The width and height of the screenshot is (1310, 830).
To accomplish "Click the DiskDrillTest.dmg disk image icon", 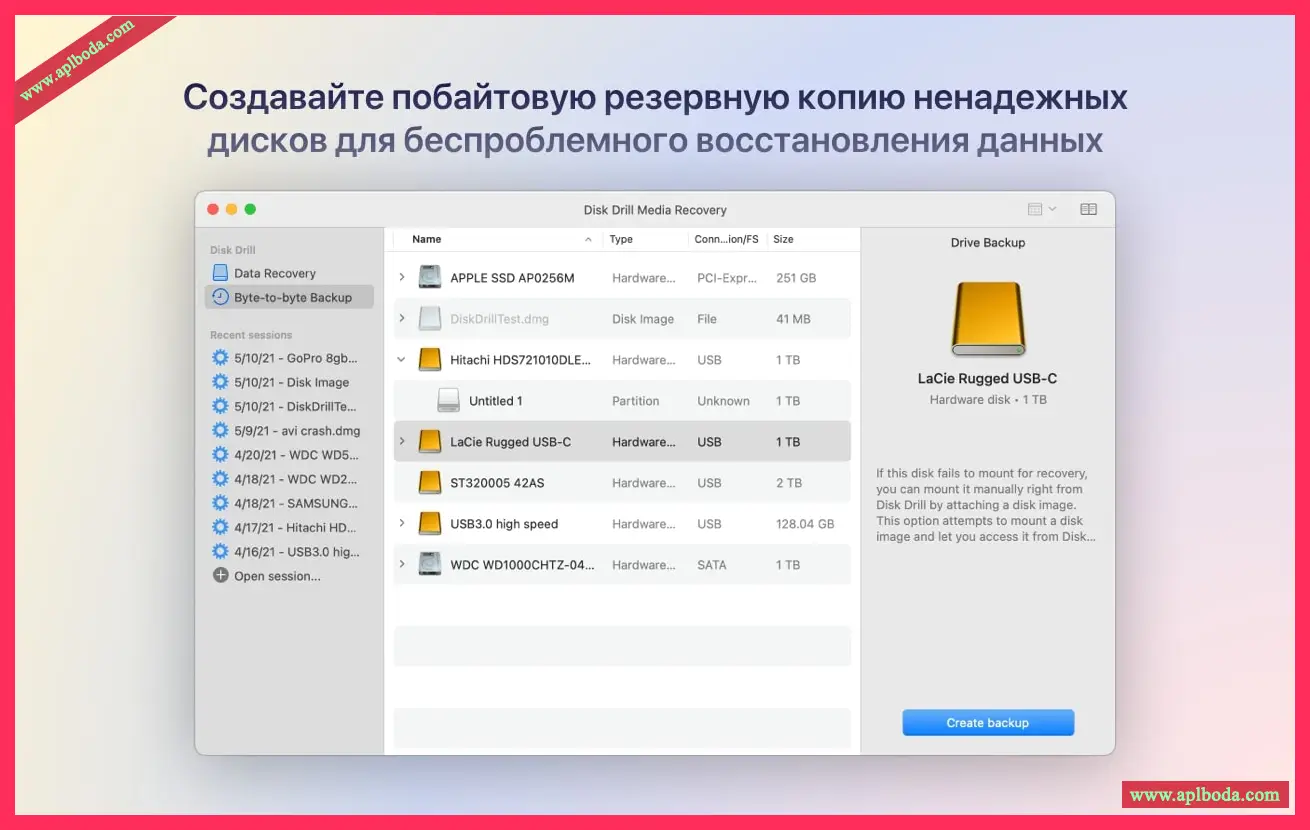I will (x=430, y=319).
